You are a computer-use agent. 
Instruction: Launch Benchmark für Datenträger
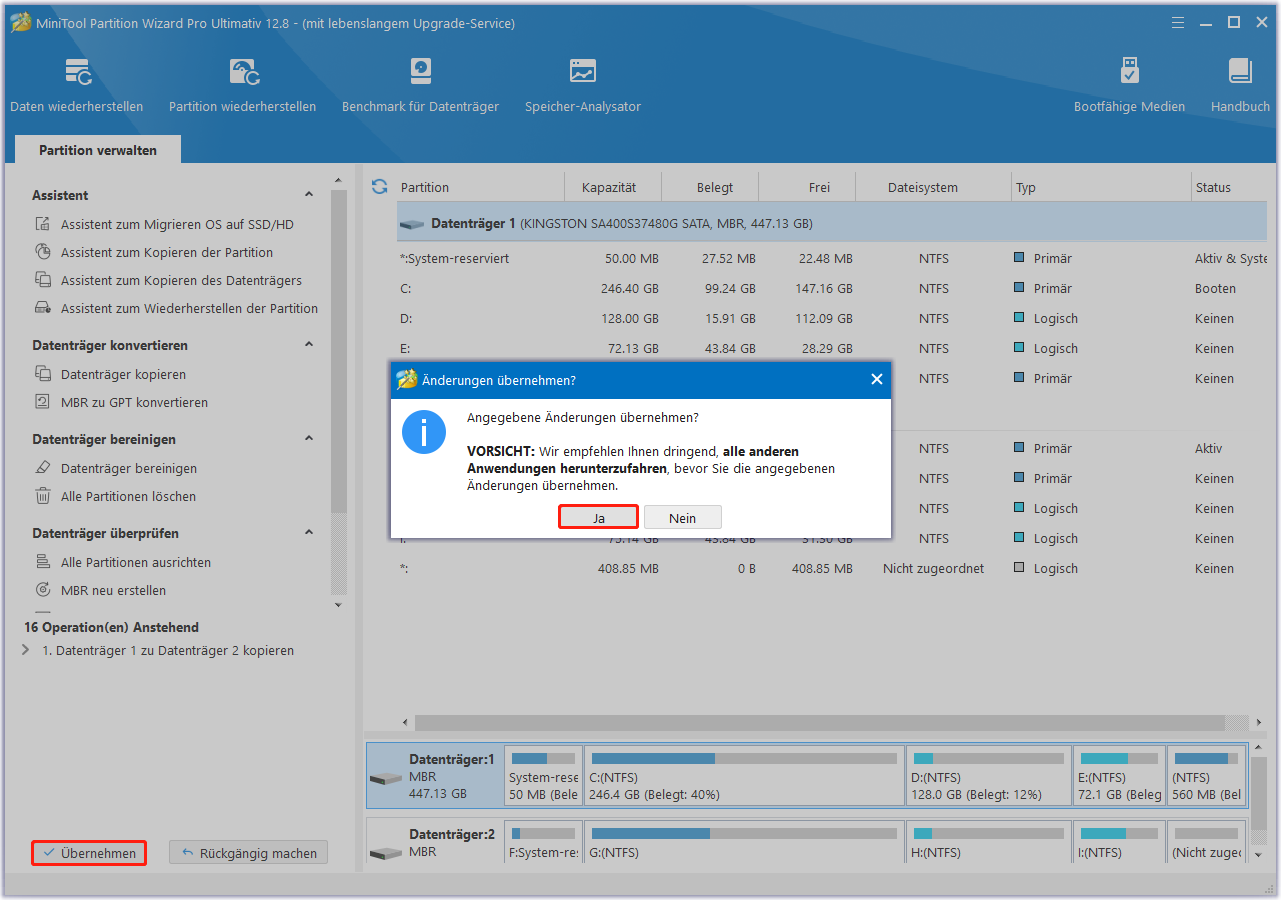(420, 85)
